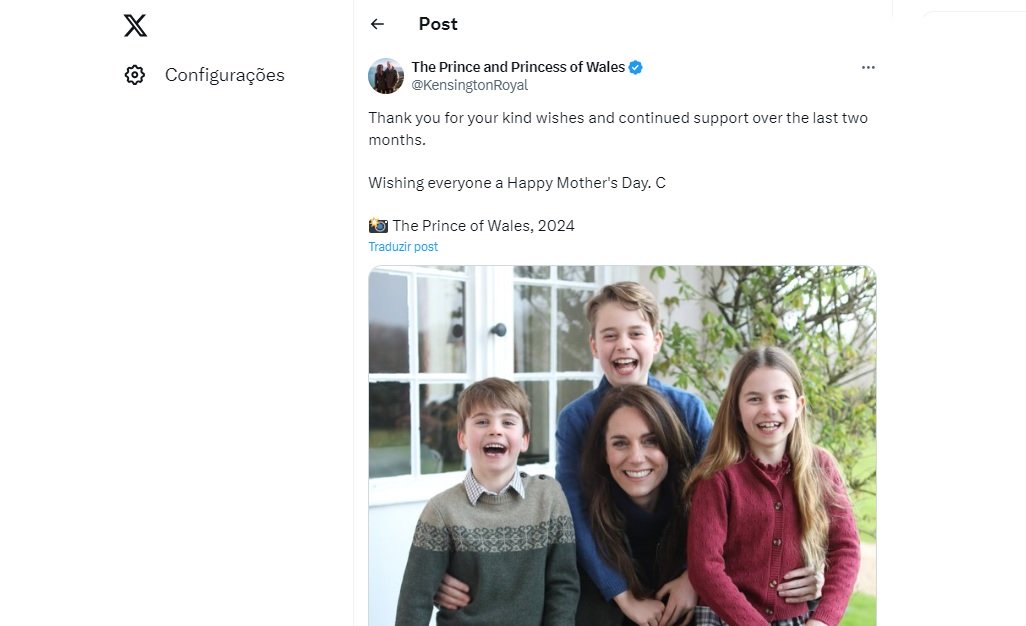Open the three-dot more options menu

pyautogui.click(x=868, y=67)
